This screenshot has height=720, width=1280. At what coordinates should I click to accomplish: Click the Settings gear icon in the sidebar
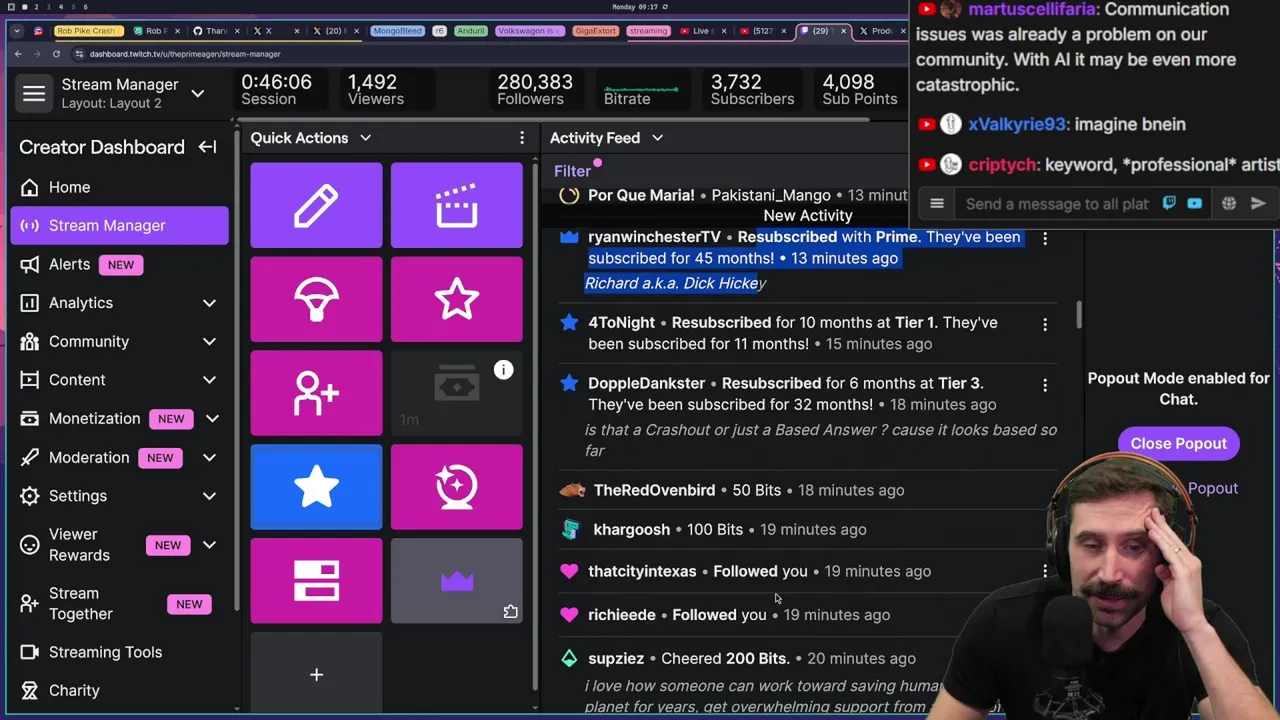coord(30,496)
